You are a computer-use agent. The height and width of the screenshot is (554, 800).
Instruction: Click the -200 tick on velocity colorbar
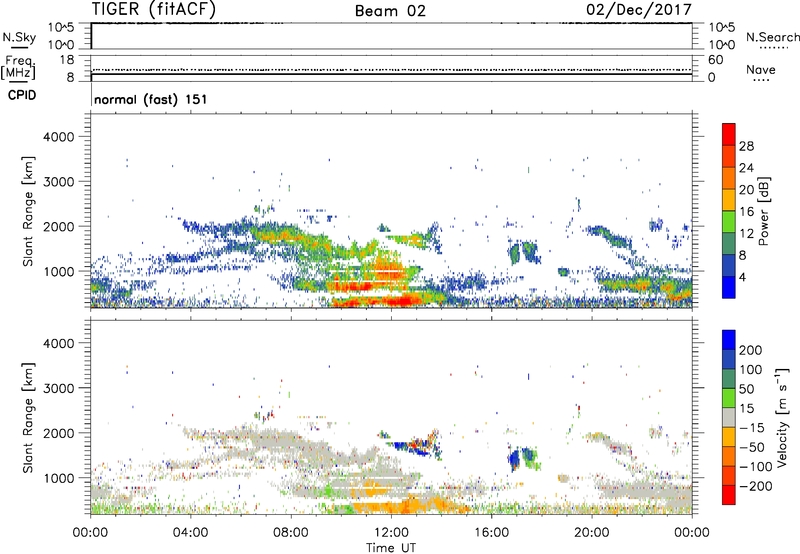pos(756,486)
